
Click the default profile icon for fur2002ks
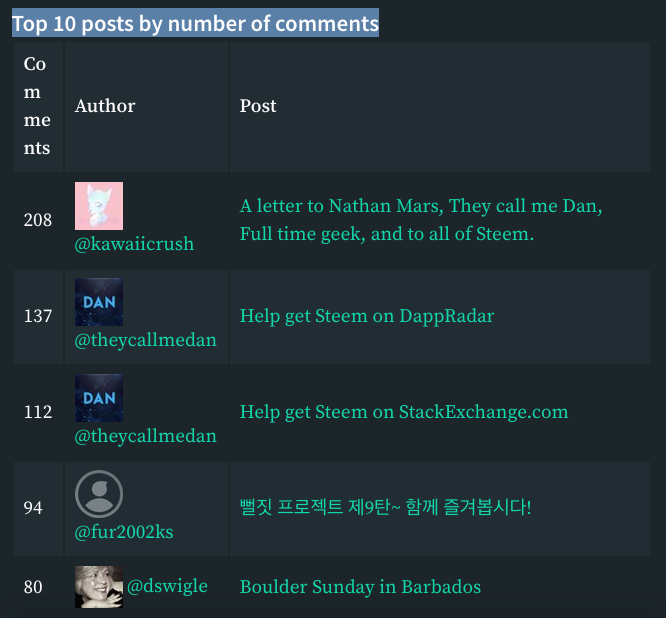click(x=99, y=494)
